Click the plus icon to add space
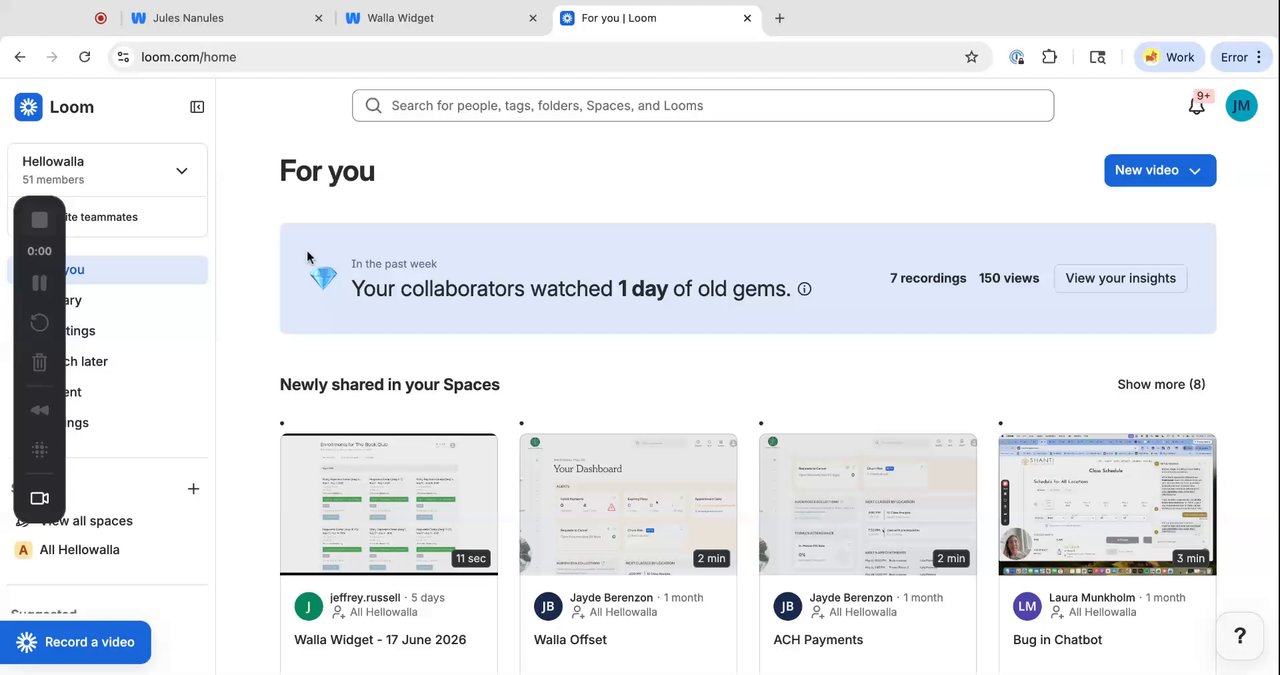The image size is (1280, 675). point(193,489)
